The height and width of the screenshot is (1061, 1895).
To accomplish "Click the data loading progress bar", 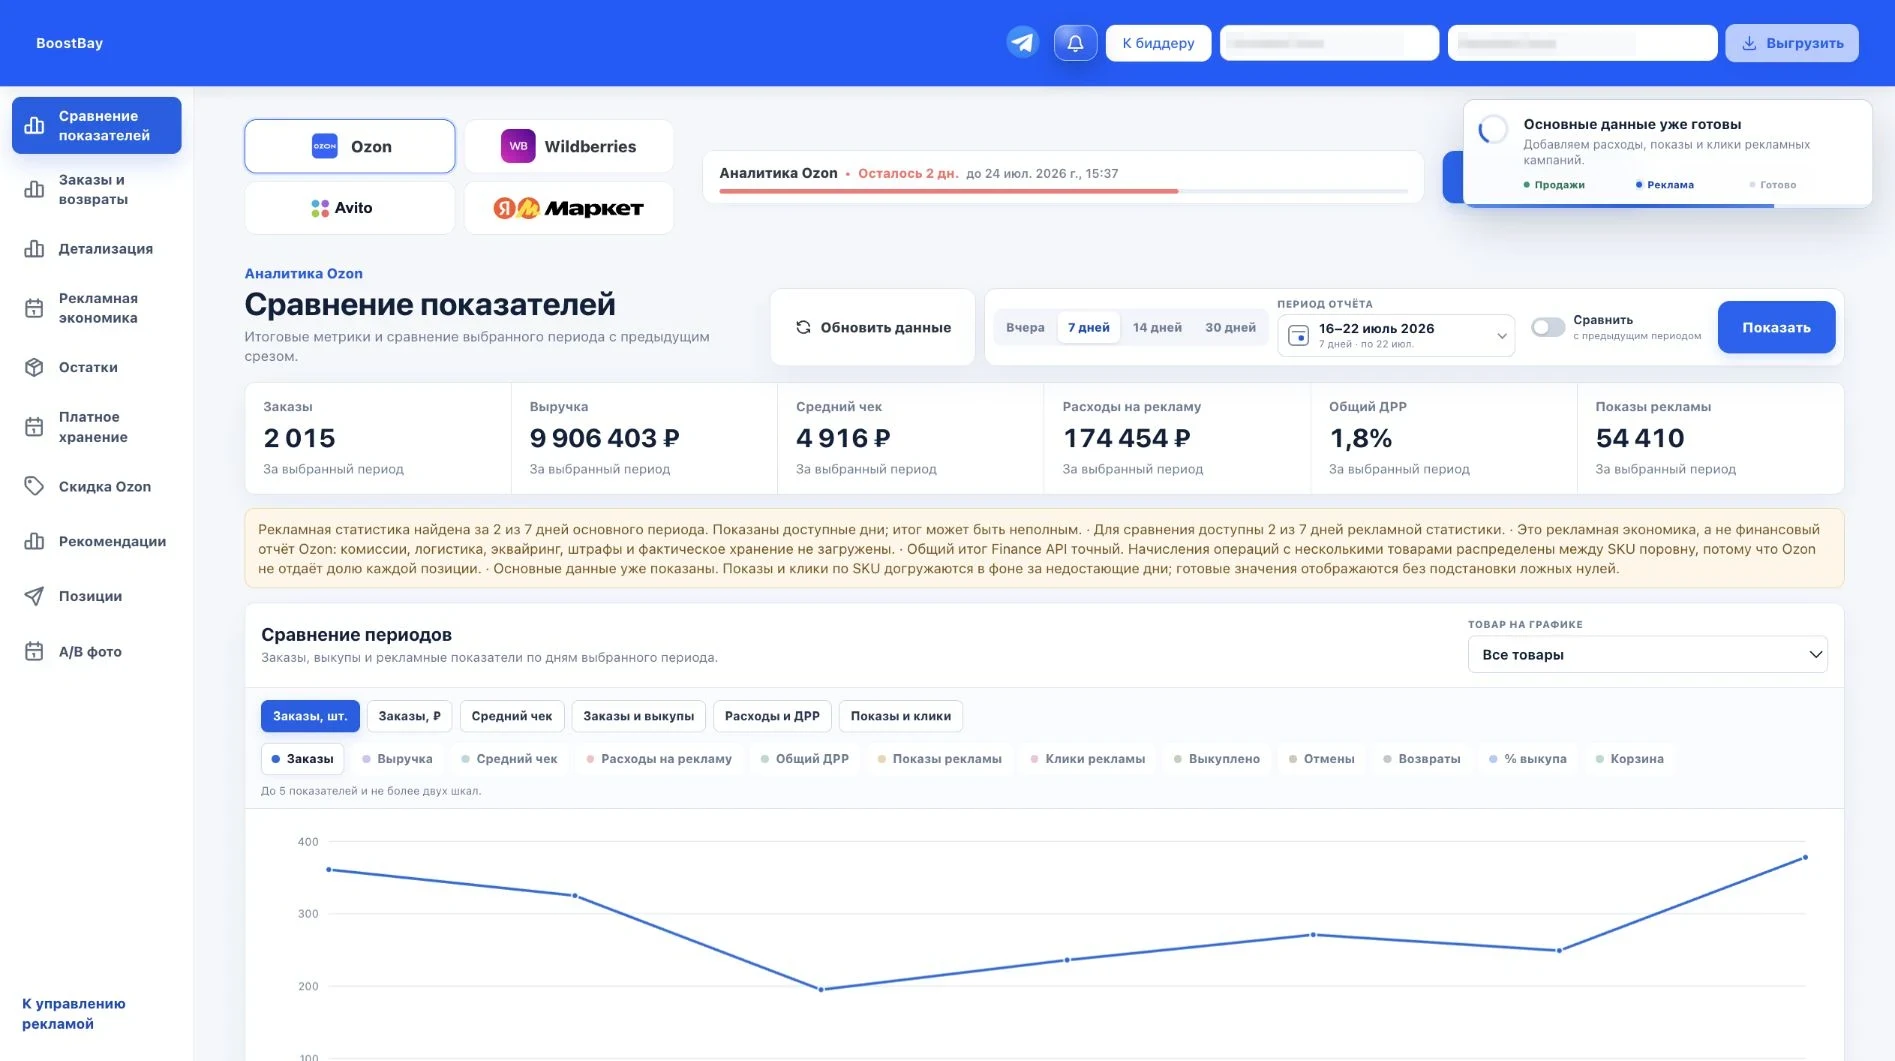I will [x=1667, y=205].
